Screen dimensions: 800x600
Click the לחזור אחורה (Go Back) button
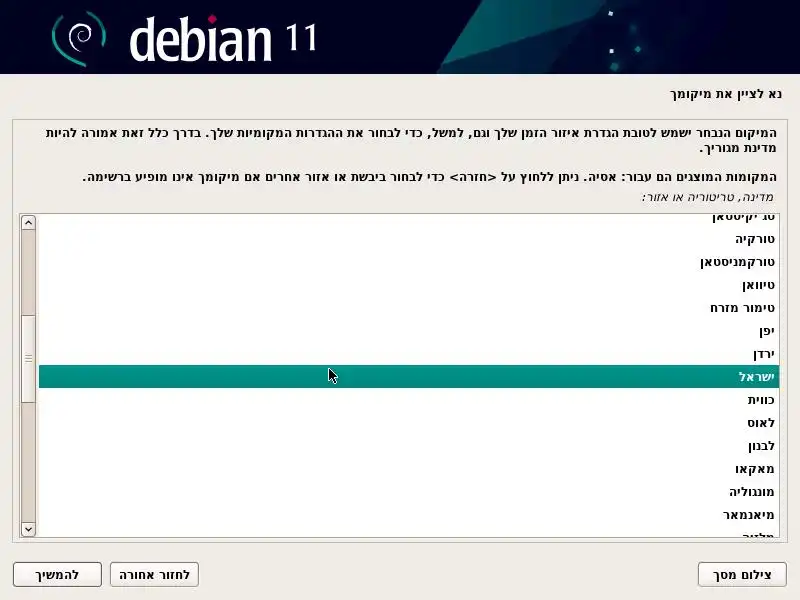coord(154,574)
